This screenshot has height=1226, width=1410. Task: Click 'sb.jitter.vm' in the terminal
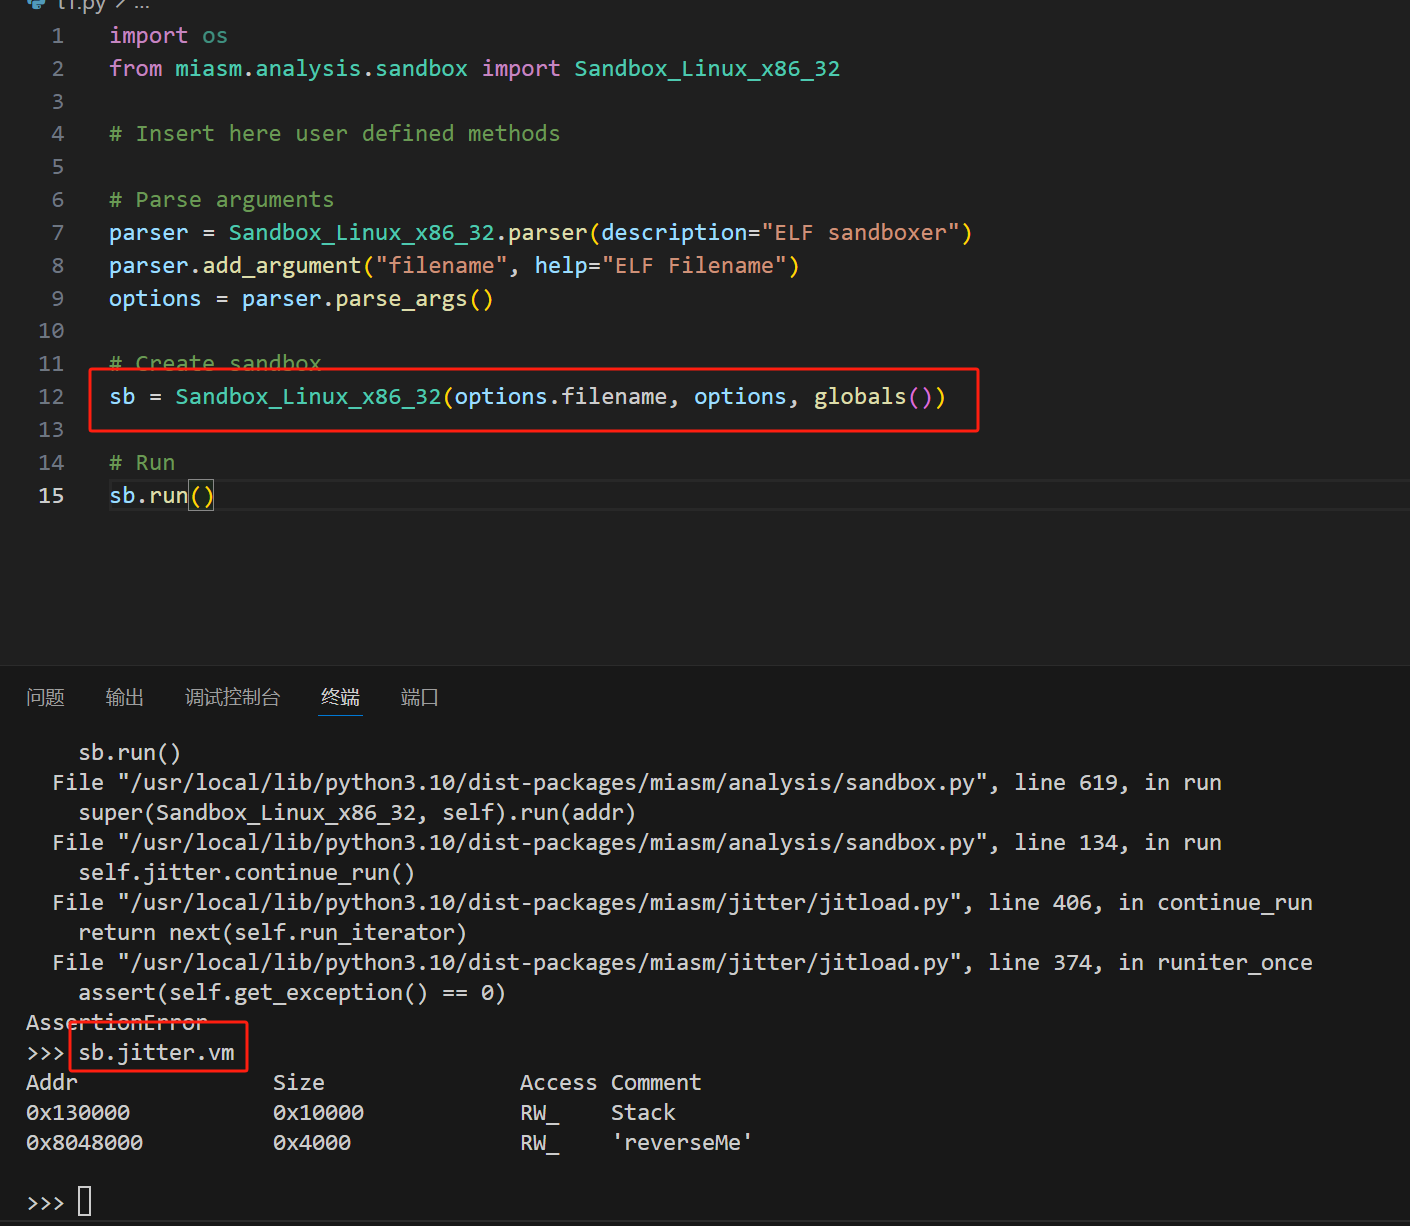(157, 1053)
